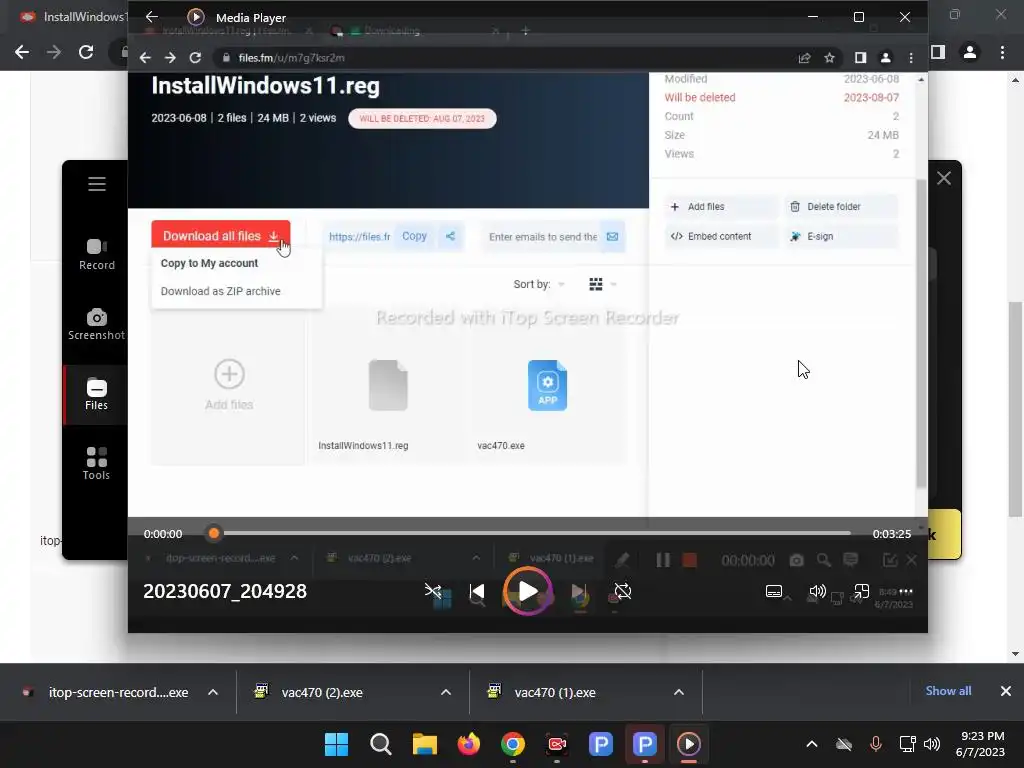The image size is (1024, 768).
Task: Open Chrome from taskbar
Action: click(x=513, y=744)
